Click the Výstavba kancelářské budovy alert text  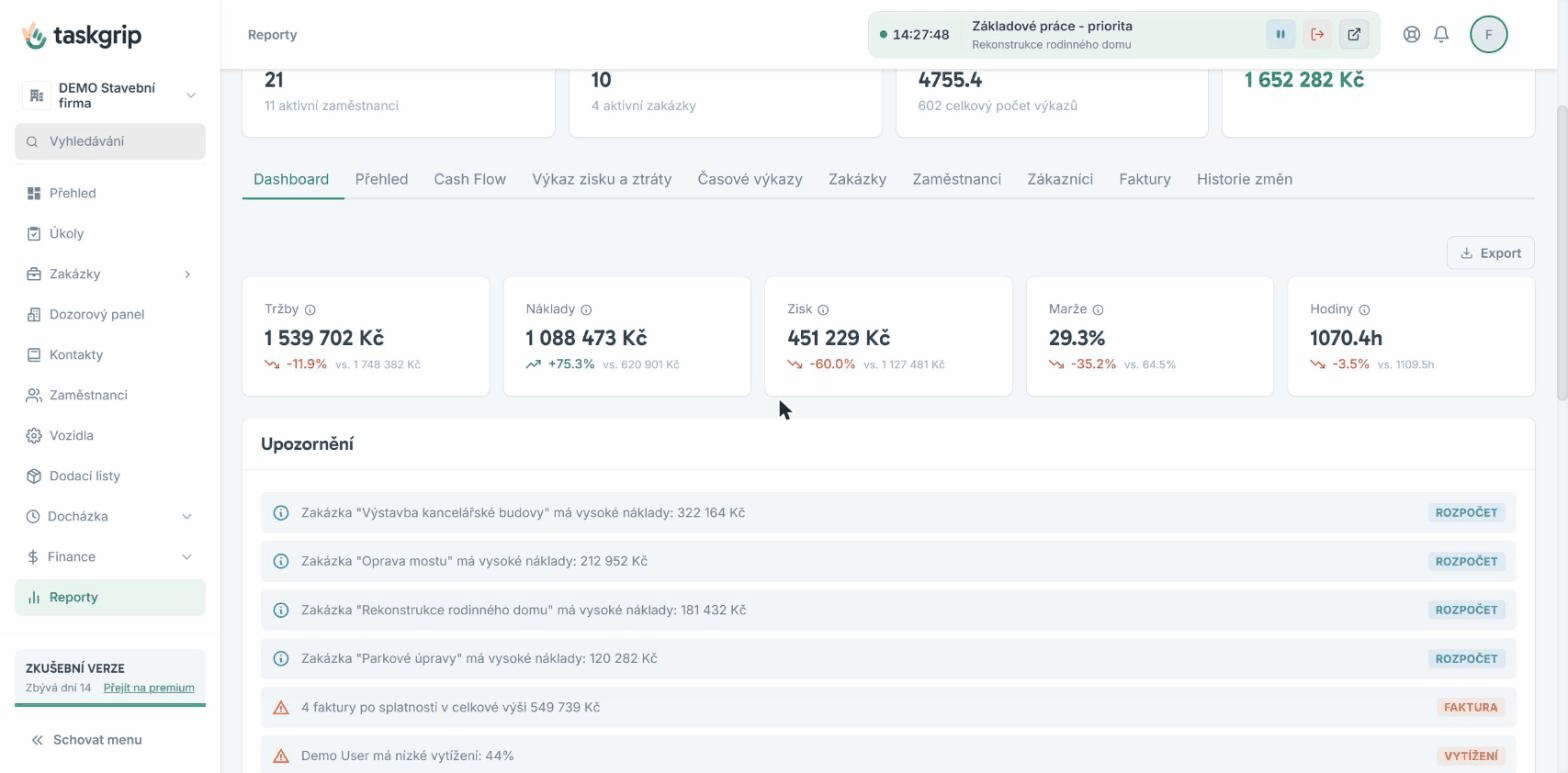[523, 513]
